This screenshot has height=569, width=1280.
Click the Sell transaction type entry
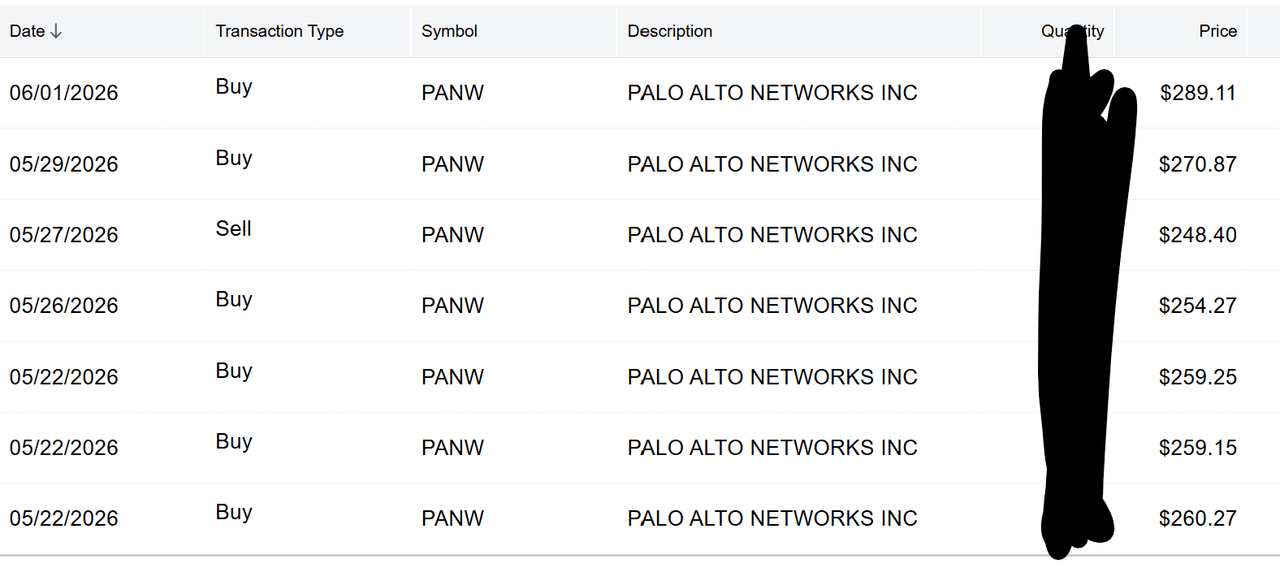[233, 229]
